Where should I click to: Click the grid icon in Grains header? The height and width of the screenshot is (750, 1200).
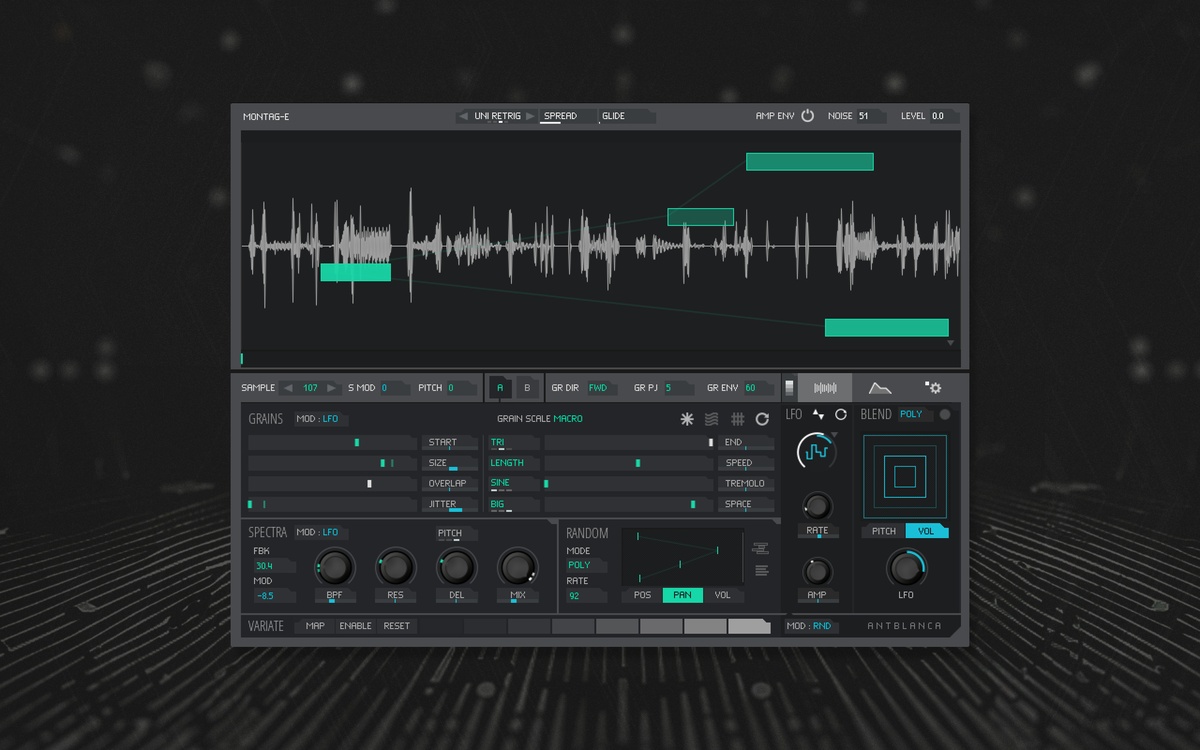737,419
